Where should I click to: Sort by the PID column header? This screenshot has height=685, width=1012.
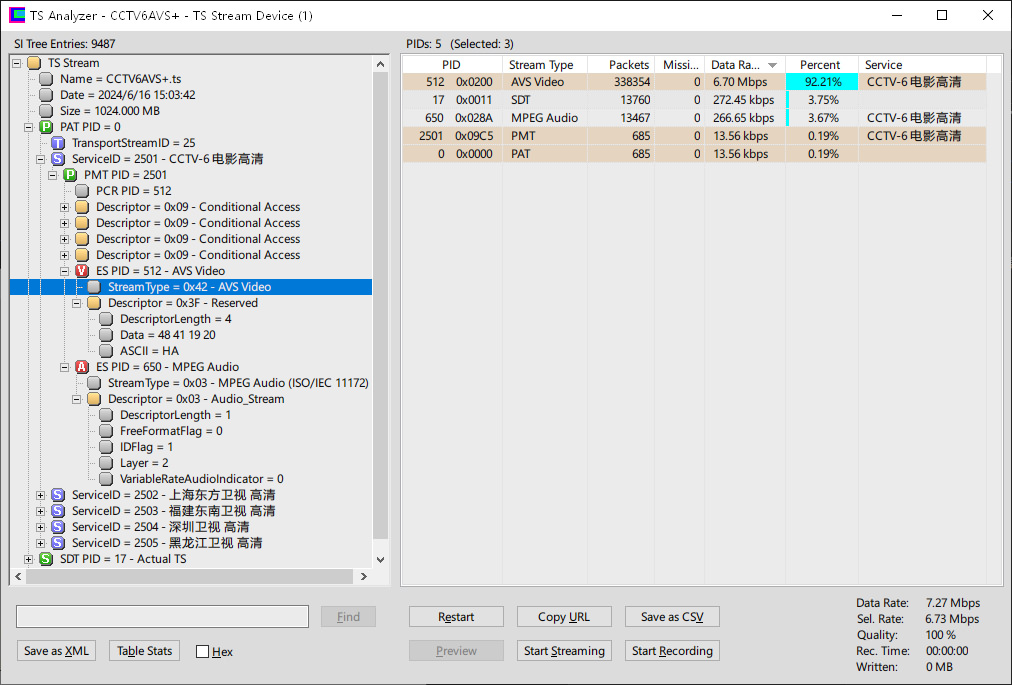point(452,65)
